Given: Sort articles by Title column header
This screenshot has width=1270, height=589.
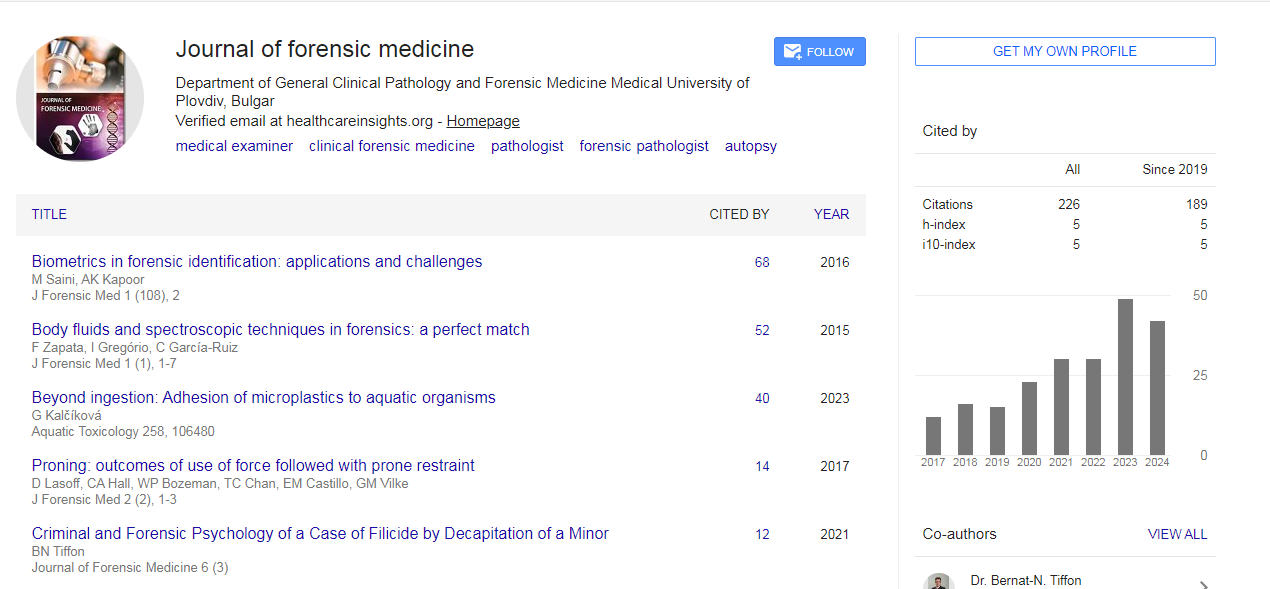Looking at the screenshot, I should click(49, 214).
